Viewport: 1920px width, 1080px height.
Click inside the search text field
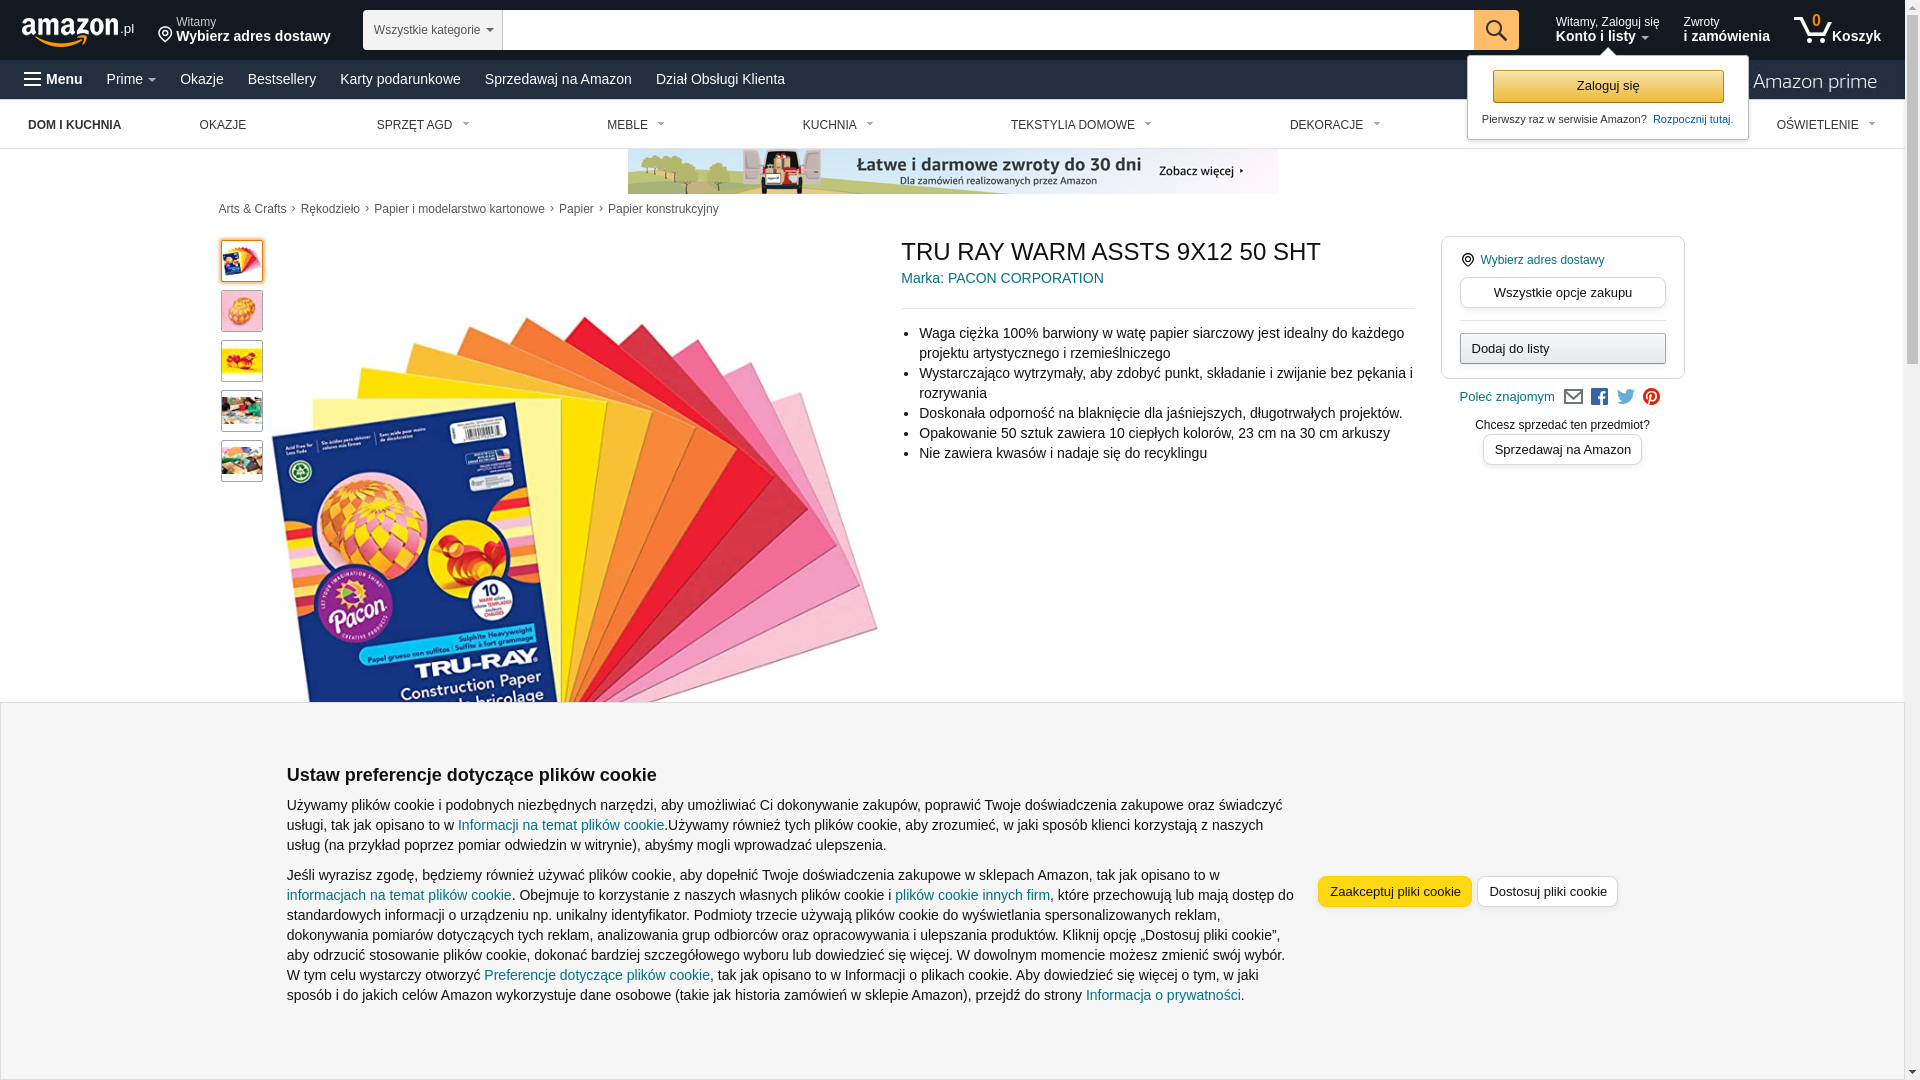(988, 30)
